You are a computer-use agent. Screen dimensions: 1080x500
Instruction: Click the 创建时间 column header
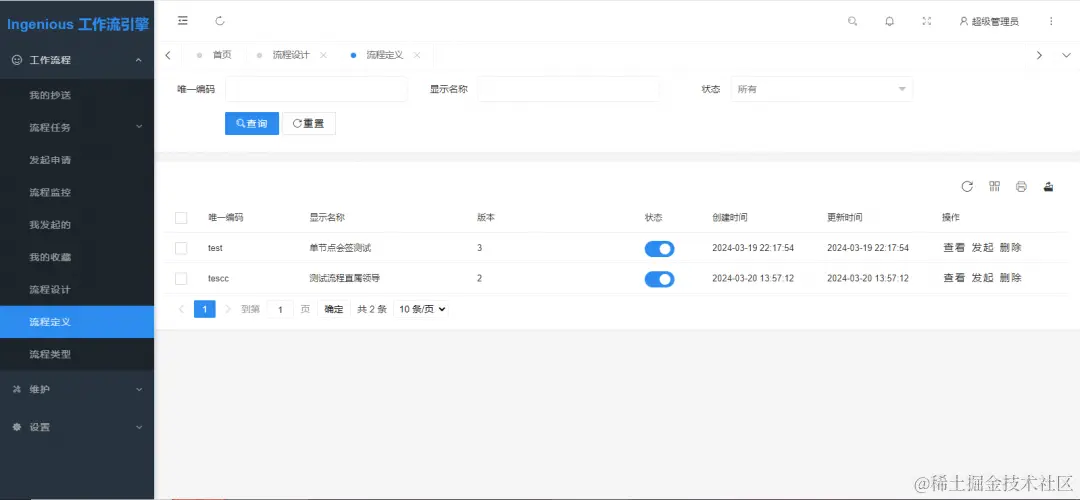coord(729,218)
